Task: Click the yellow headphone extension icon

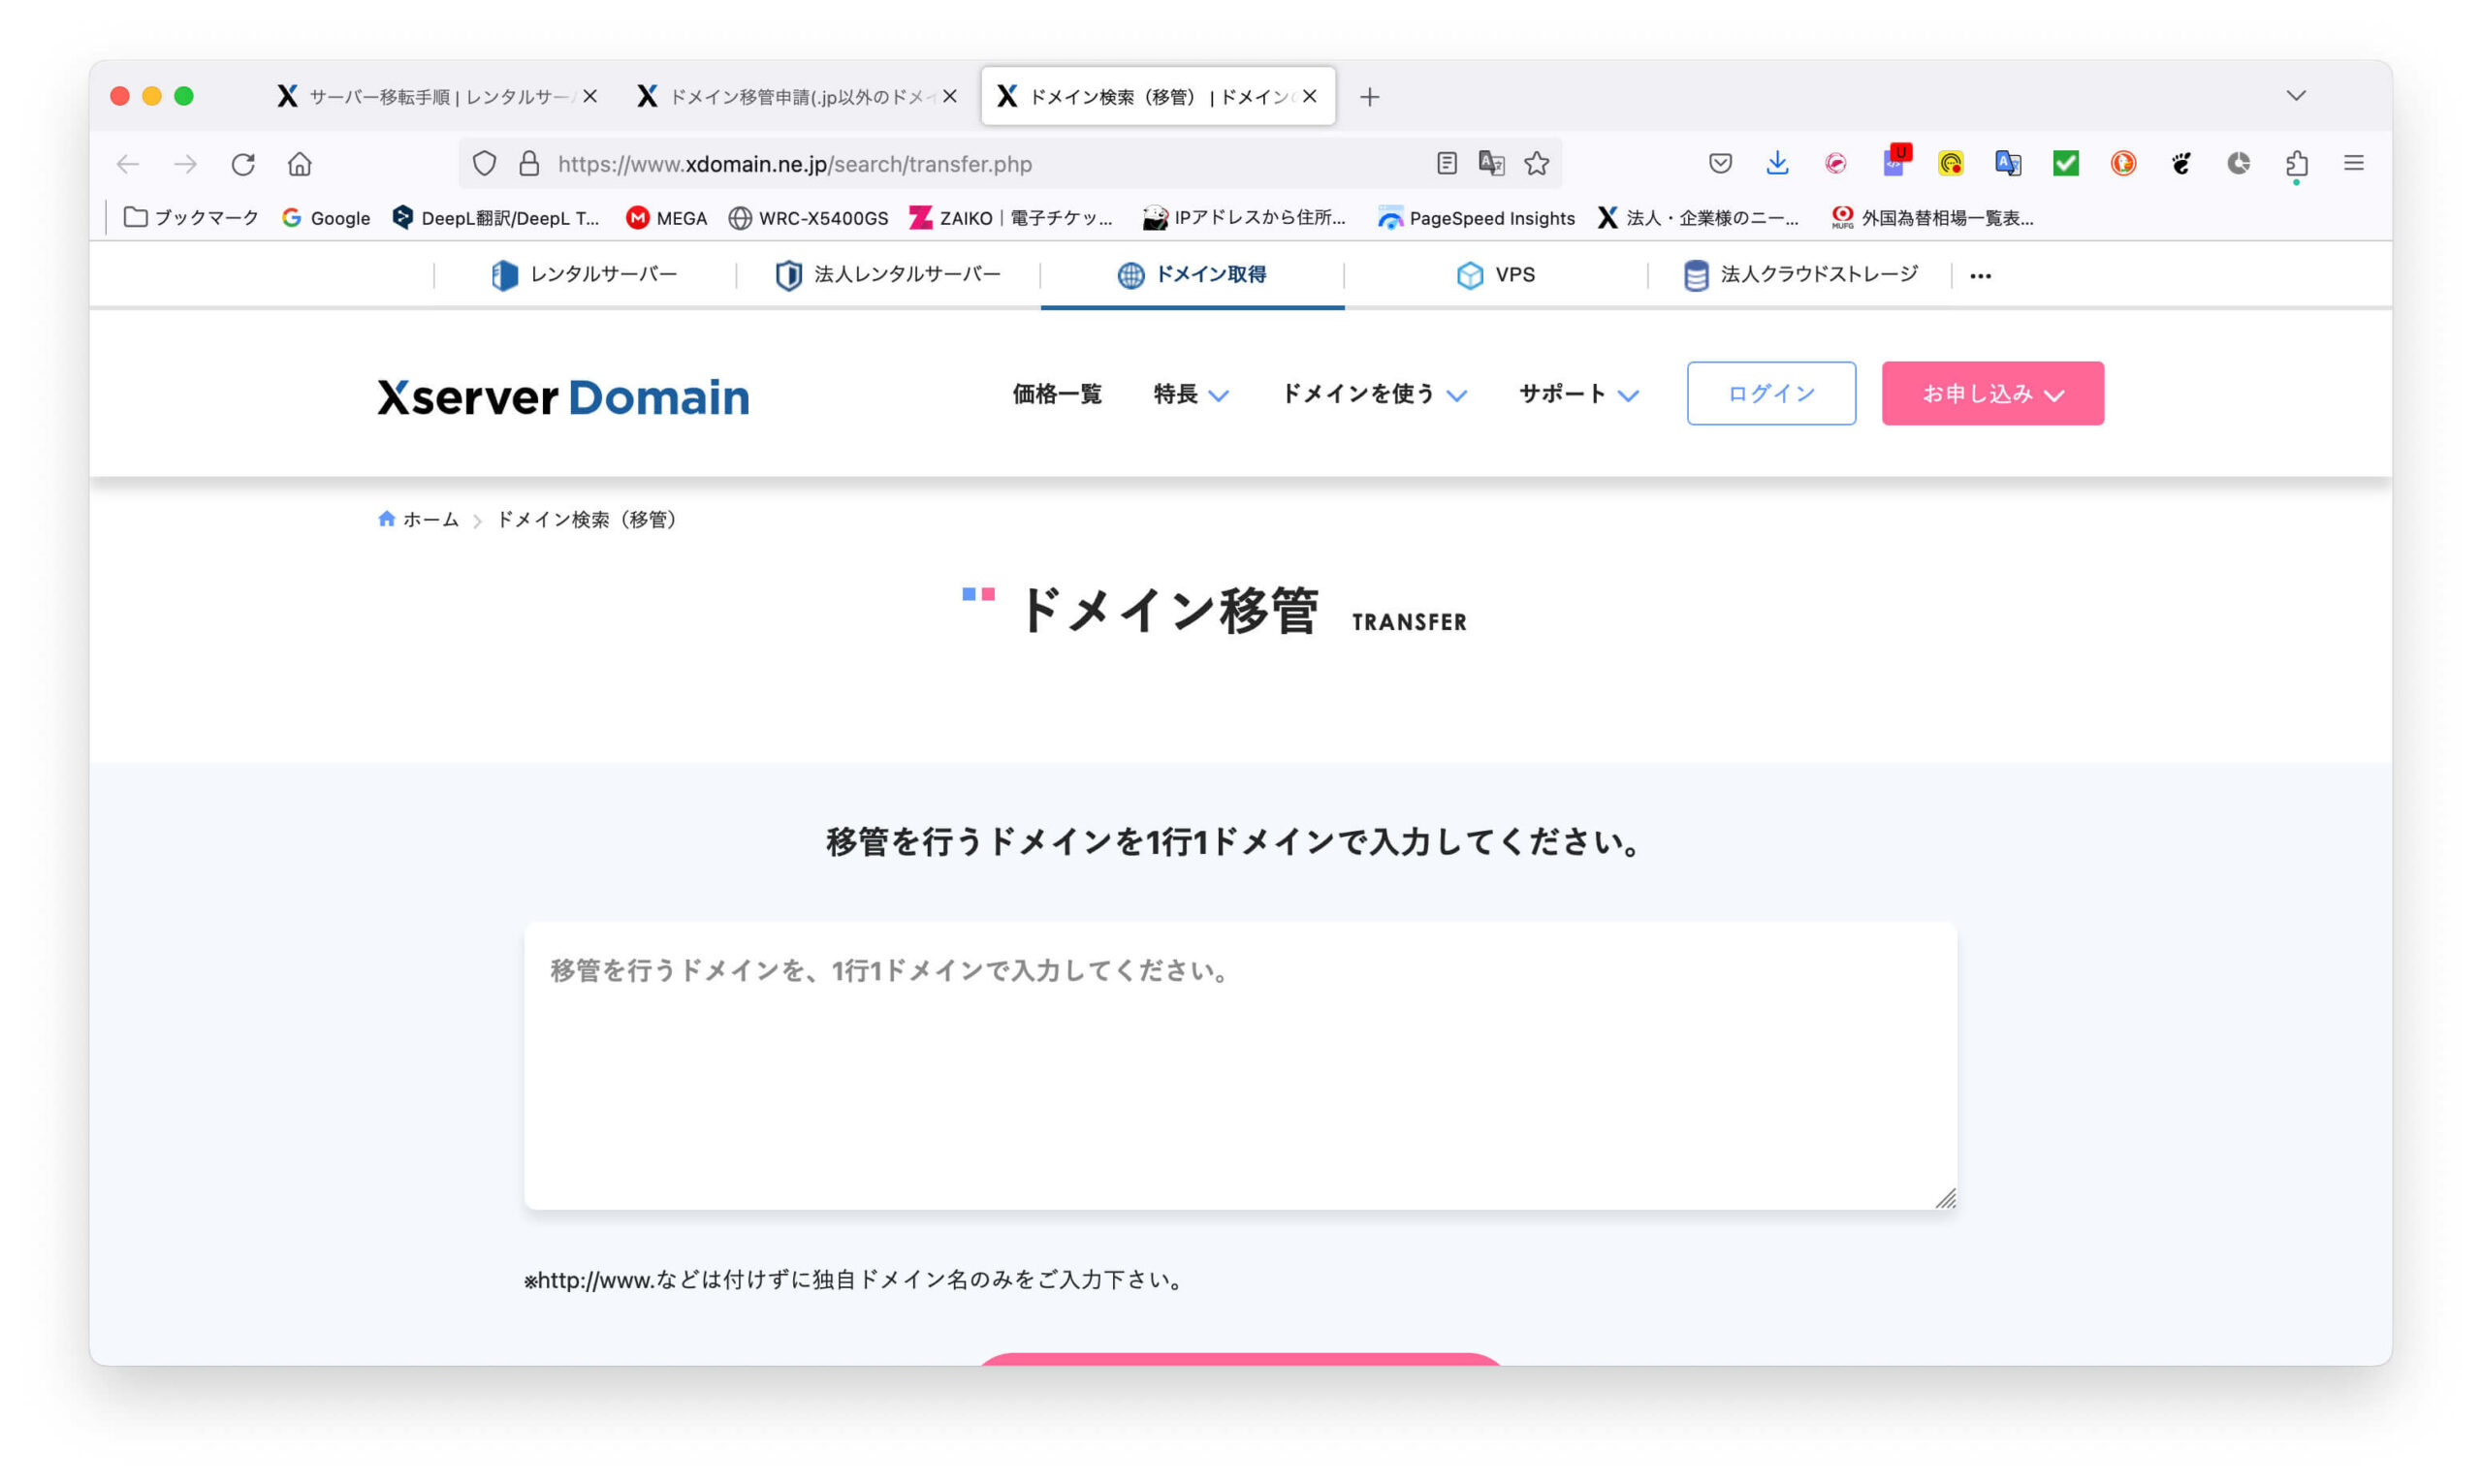Action: point(1950,163)
